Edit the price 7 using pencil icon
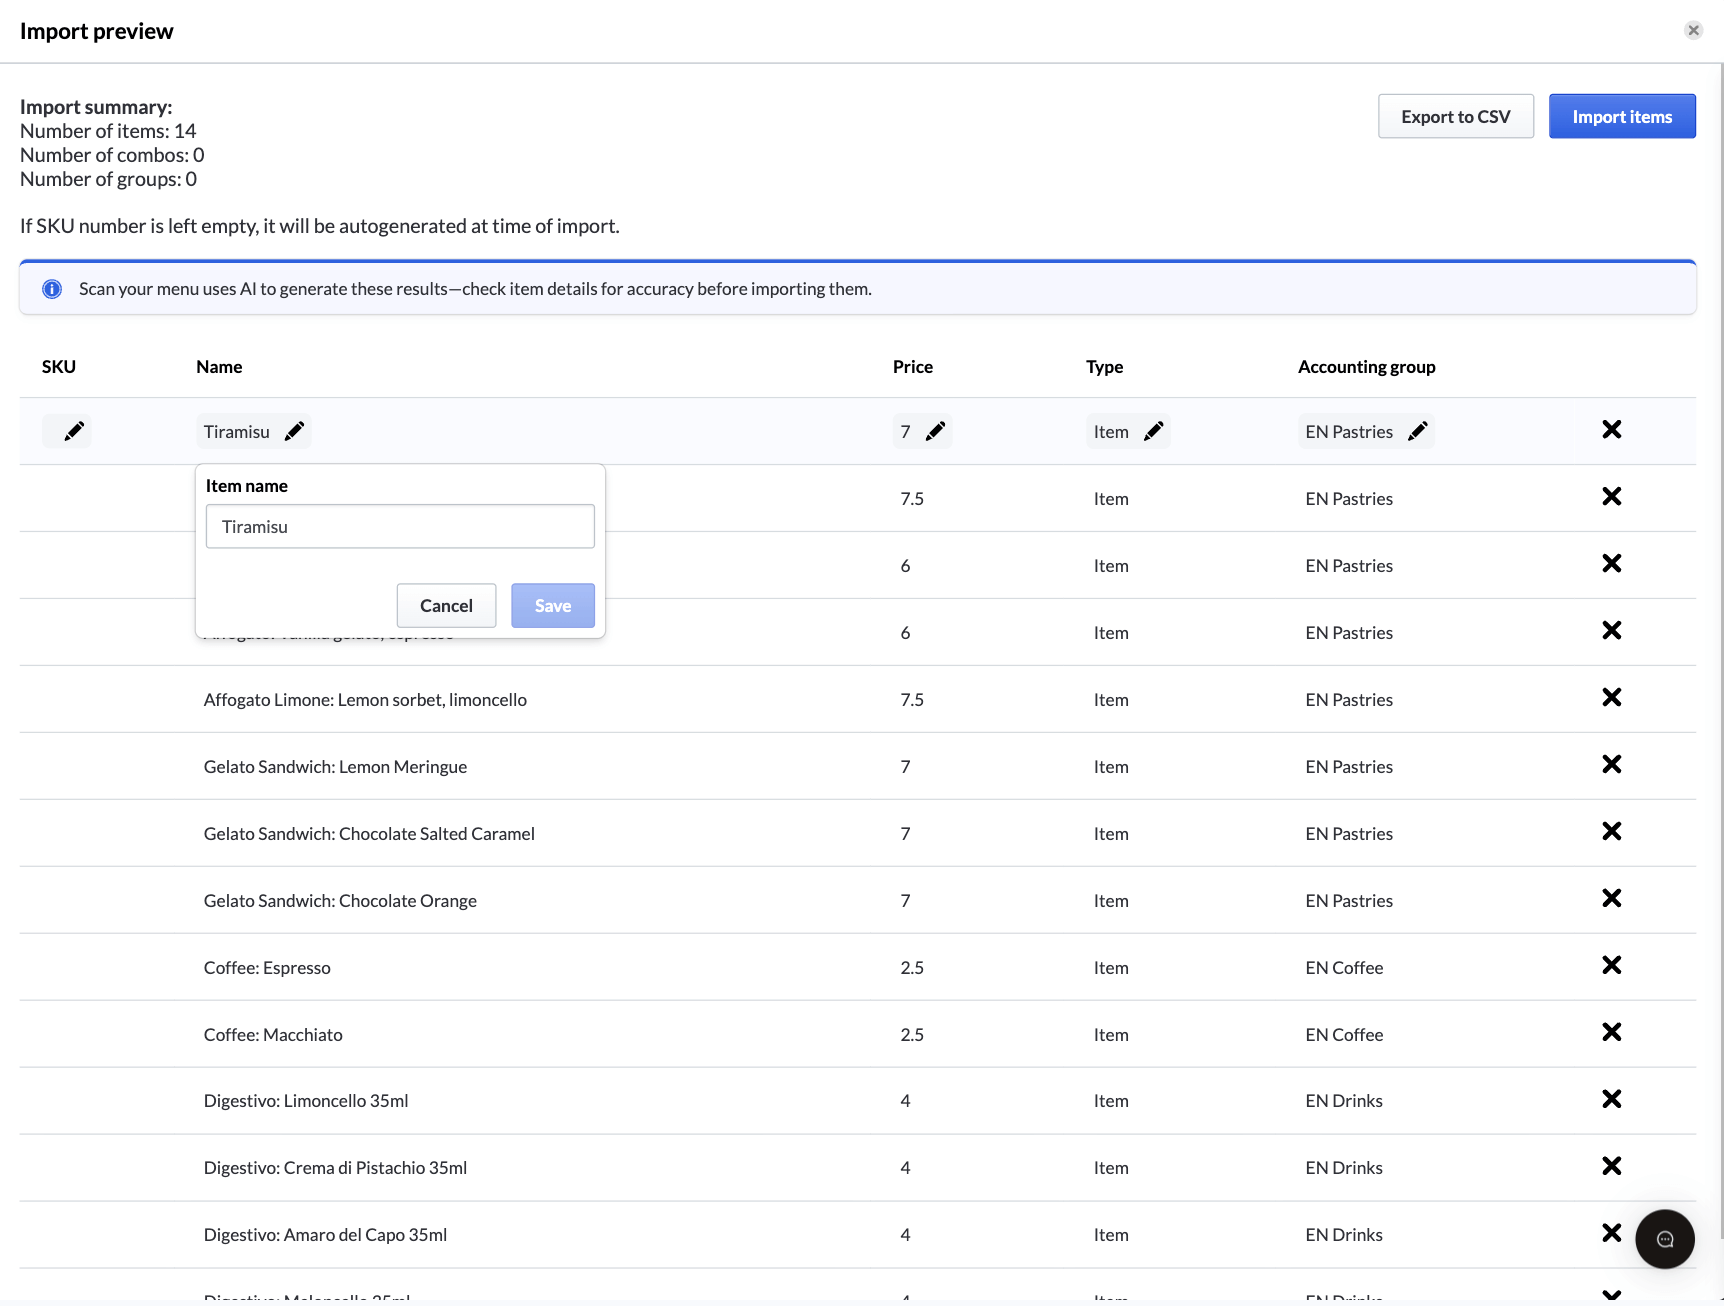This screenshot has height=1306, width=1724. coord(935,431)
